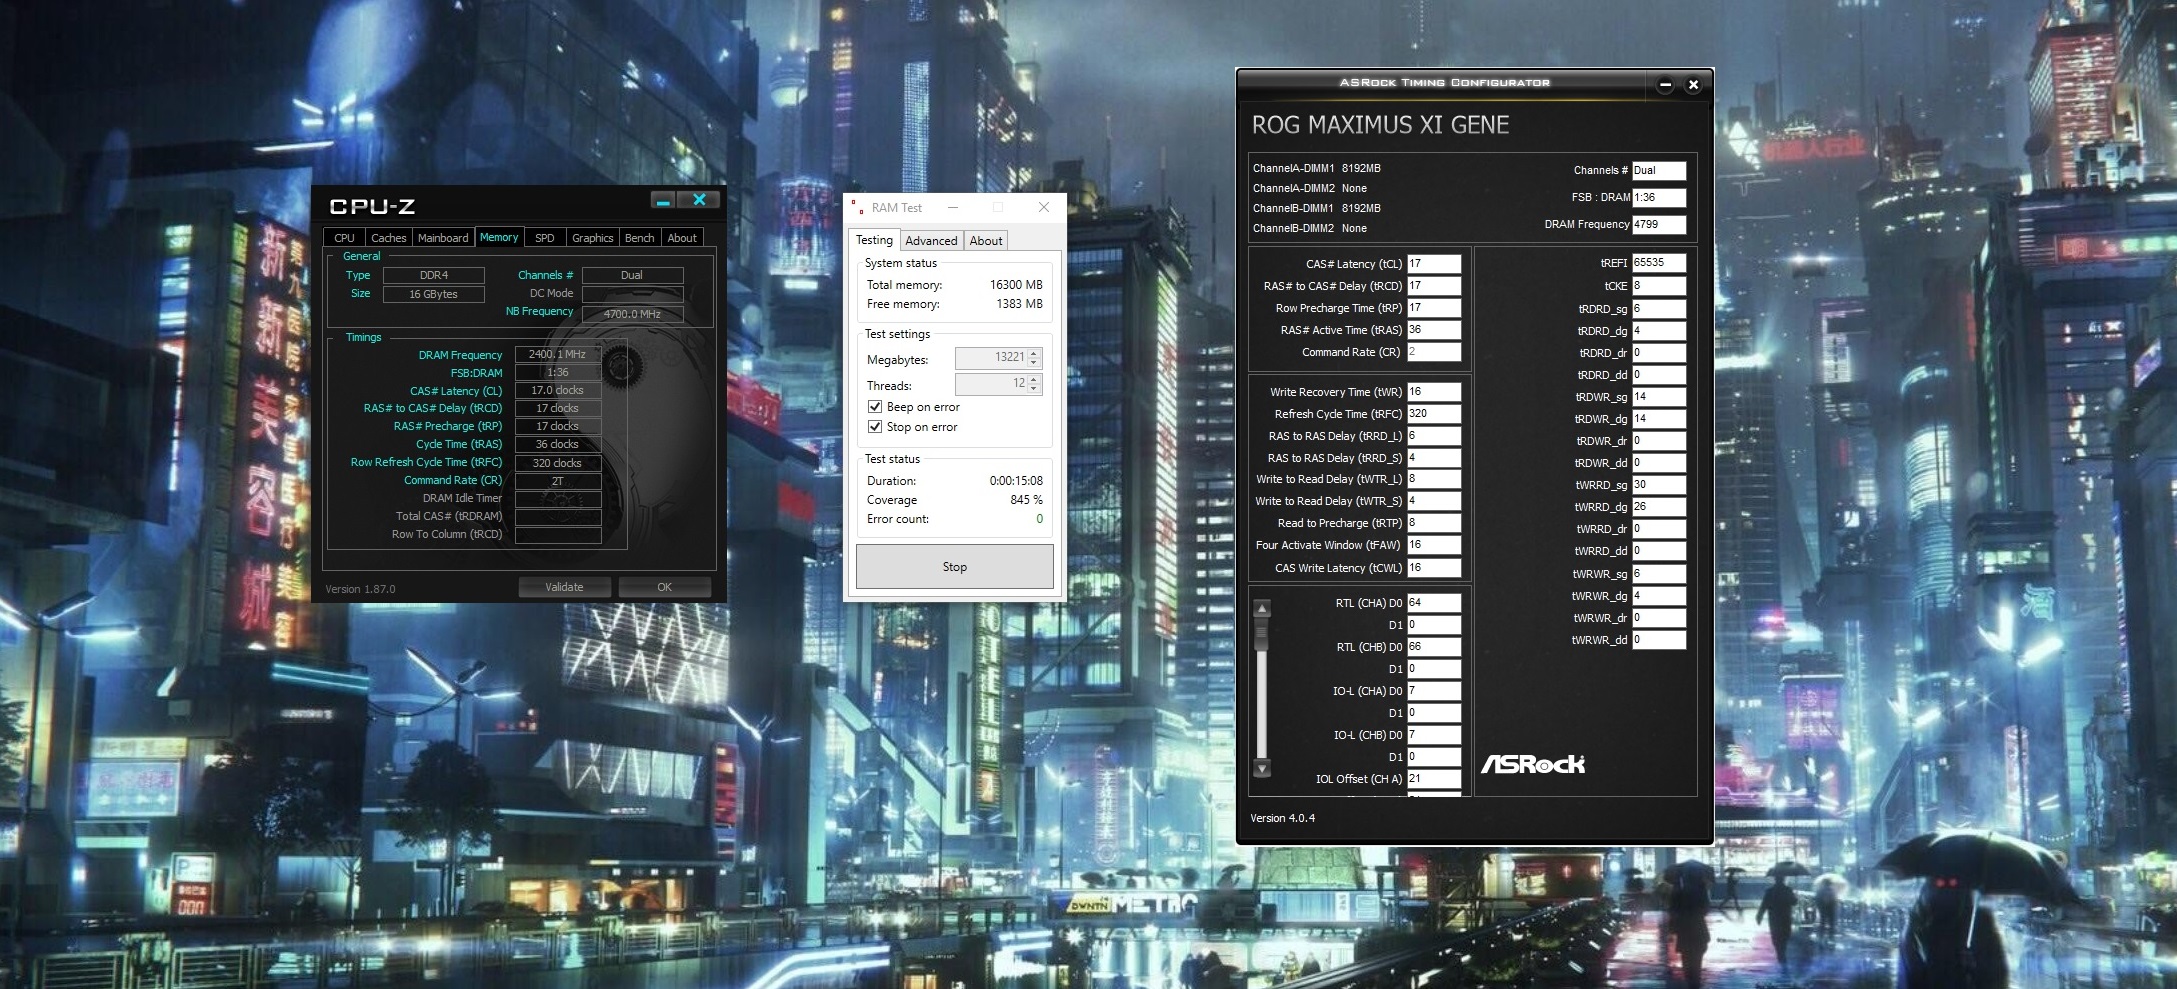The image size is (2177, 989).
Task: Toggle Beep on error checkbox
Action: point(875,407)
